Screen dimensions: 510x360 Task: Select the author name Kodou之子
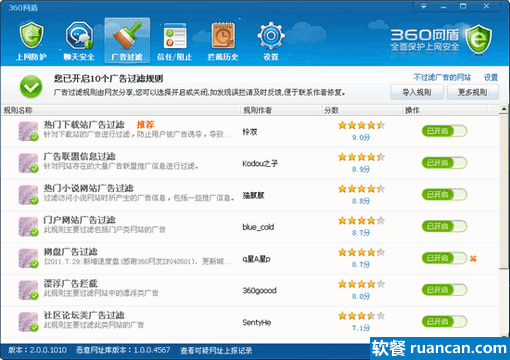pyautogui.click(x=260, y=163)
